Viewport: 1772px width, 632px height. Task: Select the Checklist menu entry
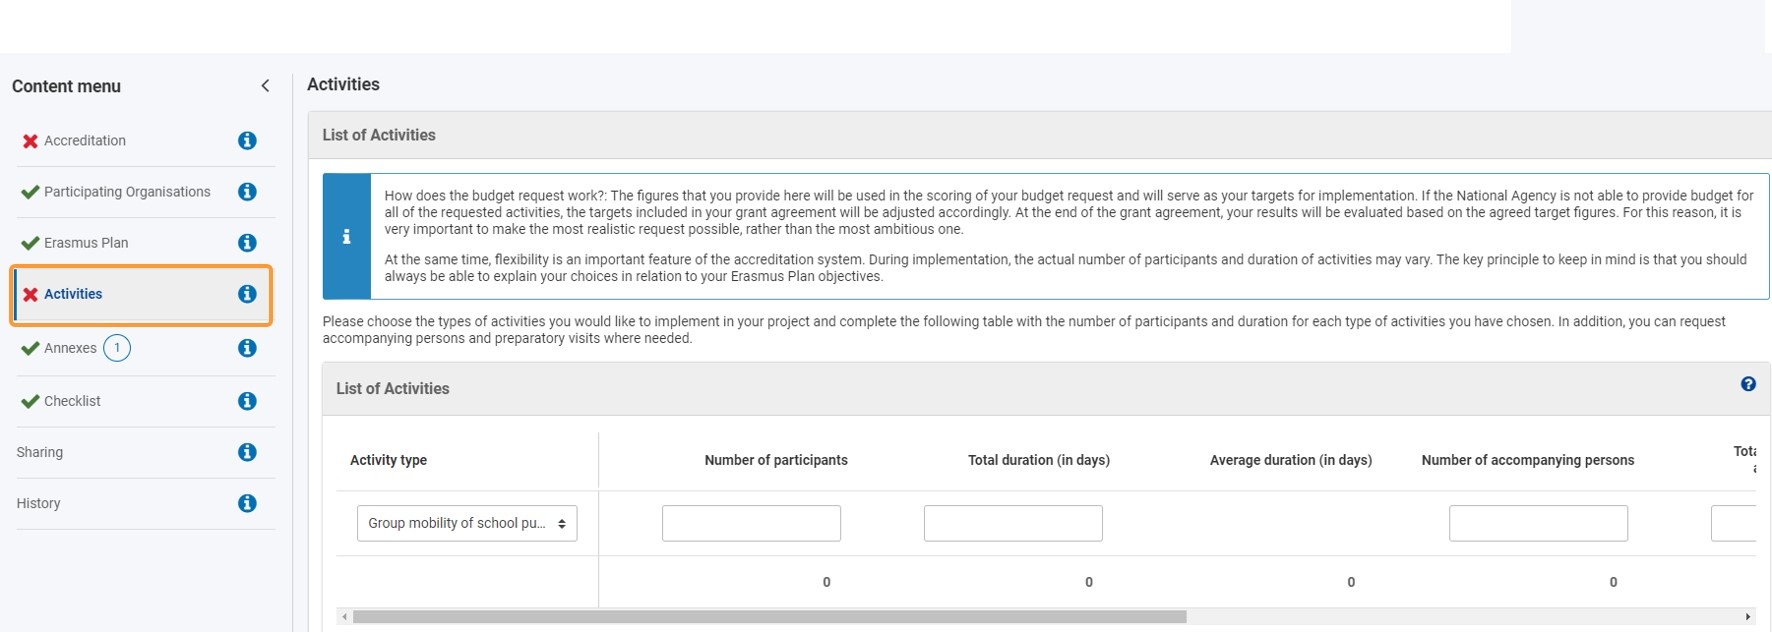tap(72, 401)
